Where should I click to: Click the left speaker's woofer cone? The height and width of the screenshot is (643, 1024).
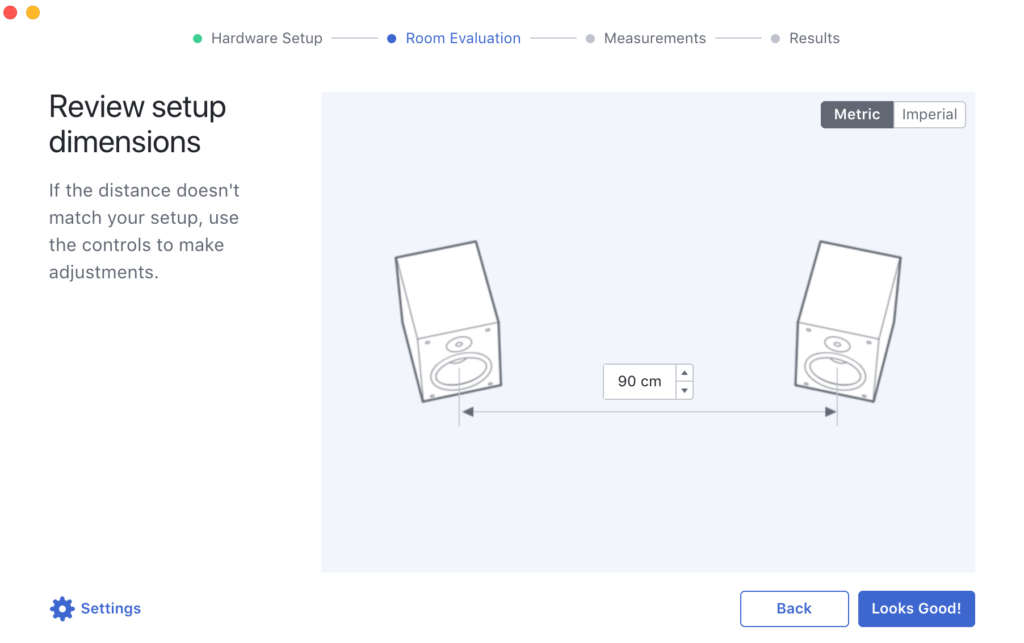tap(461, 374)
